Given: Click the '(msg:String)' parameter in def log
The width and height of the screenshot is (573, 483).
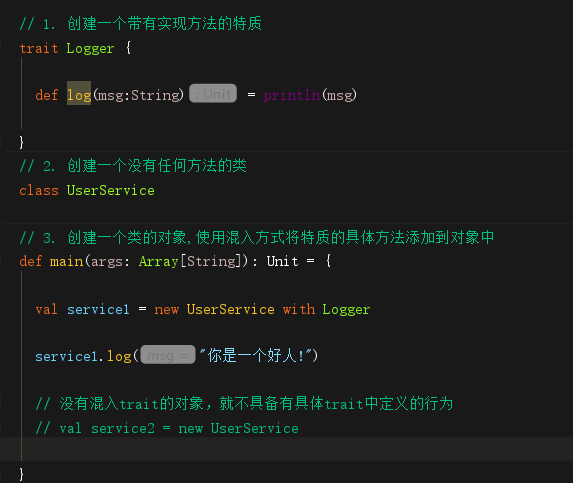Looking at the screenshot, I should tap(138, 95).
